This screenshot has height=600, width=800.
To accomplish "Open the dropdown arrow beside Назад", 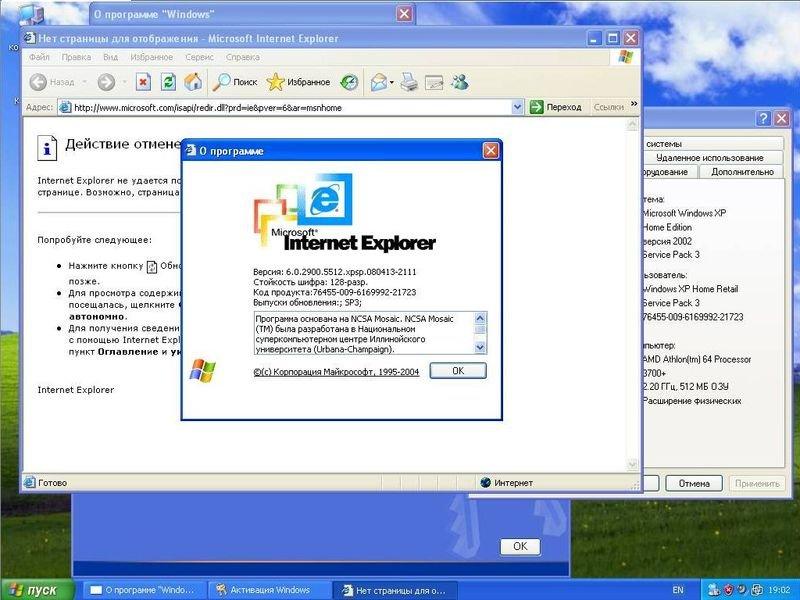I will point(84,82).
